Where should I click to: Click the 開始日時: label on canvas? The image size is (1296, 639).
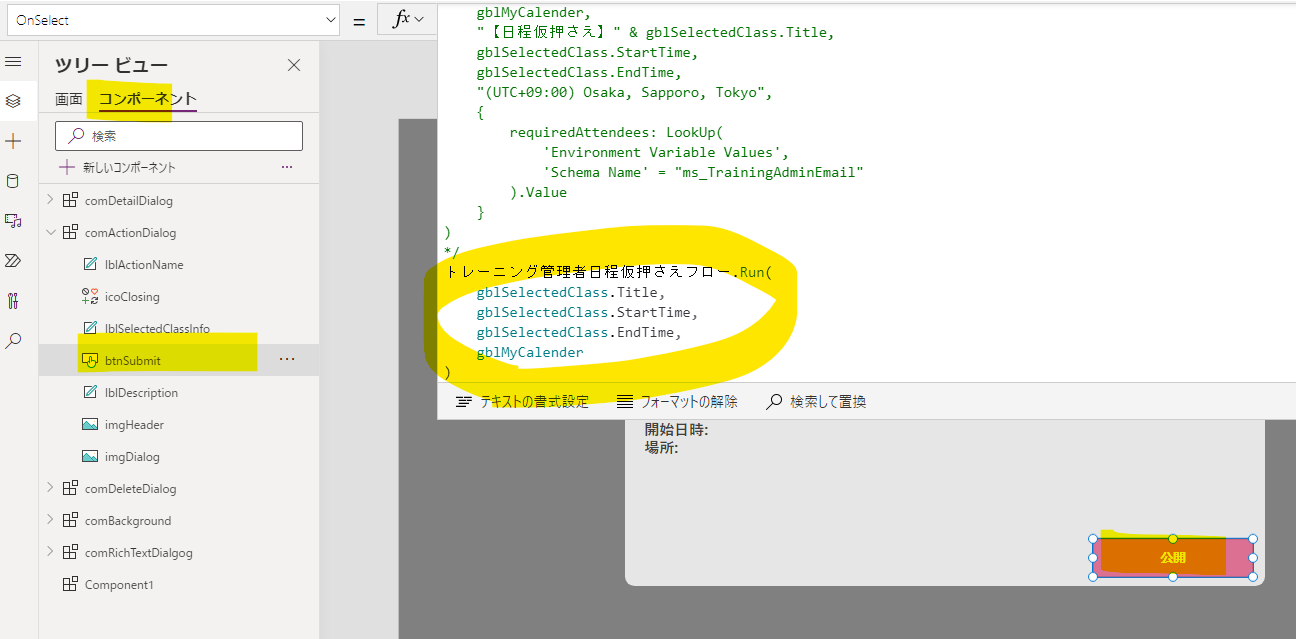[676, 430]
